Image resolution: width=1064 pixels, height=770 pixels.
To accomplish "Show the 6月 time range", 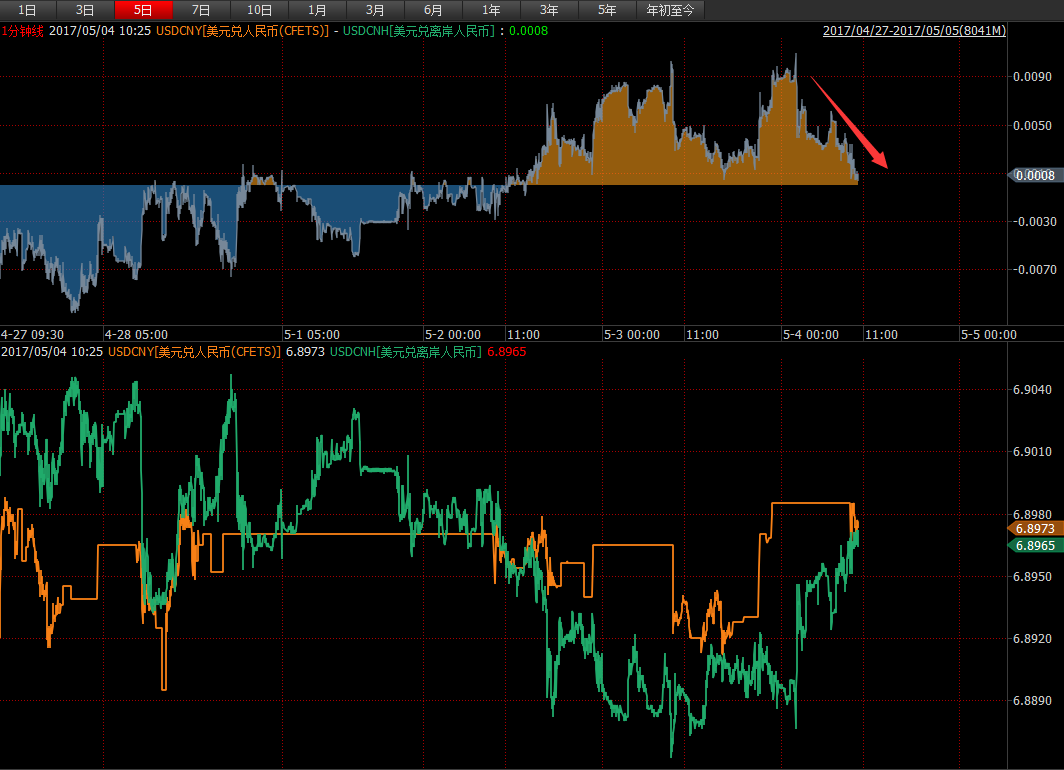I will (x=434, y=10).
